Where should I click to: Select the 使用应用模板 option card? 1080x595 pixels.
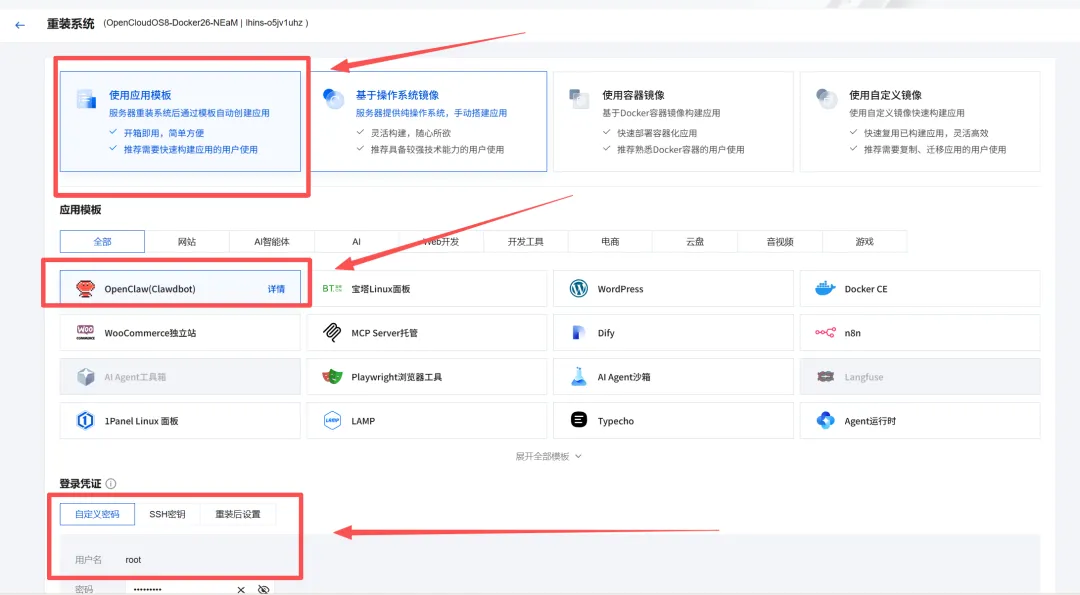point(180,121)
